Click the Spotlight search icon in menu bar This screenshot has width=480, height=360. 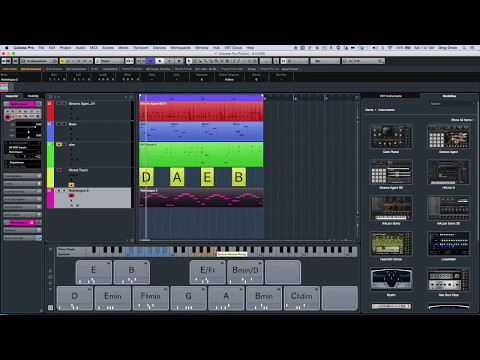pyautogui.click(x=464, y=48)
